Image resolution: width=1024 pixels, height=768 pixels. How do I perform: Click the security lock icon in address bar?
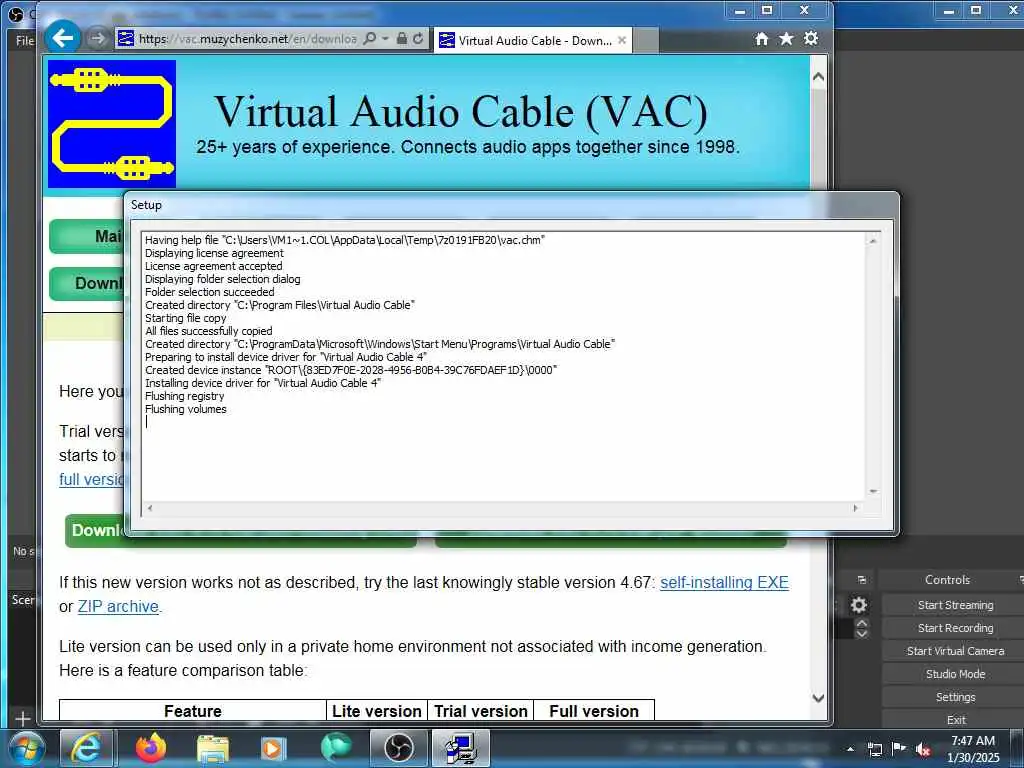click(402, 39)
